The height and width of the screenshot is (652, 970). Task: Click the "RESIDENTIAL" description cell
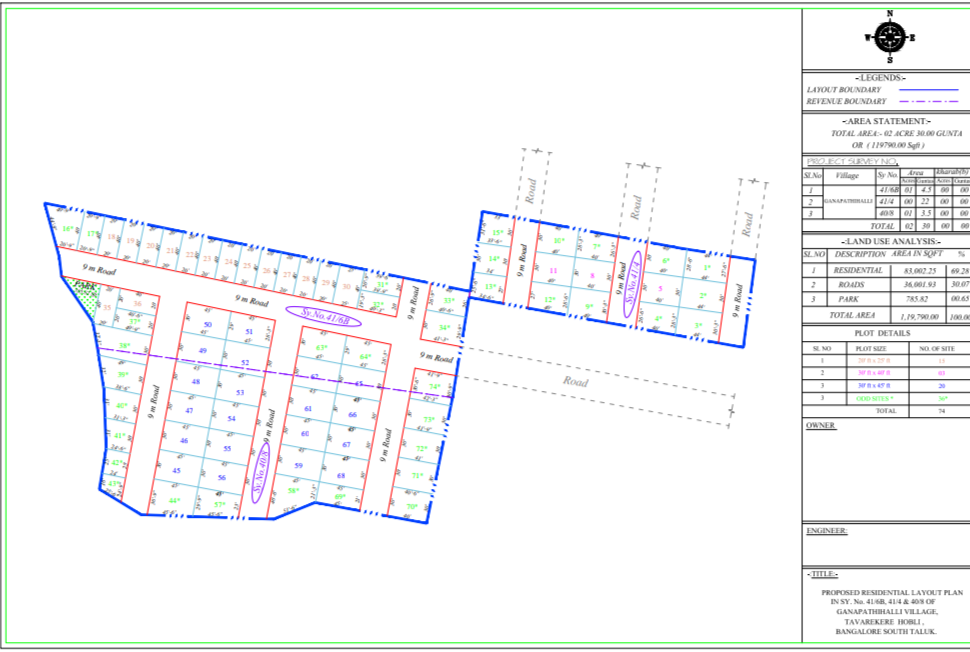[858, 270]
